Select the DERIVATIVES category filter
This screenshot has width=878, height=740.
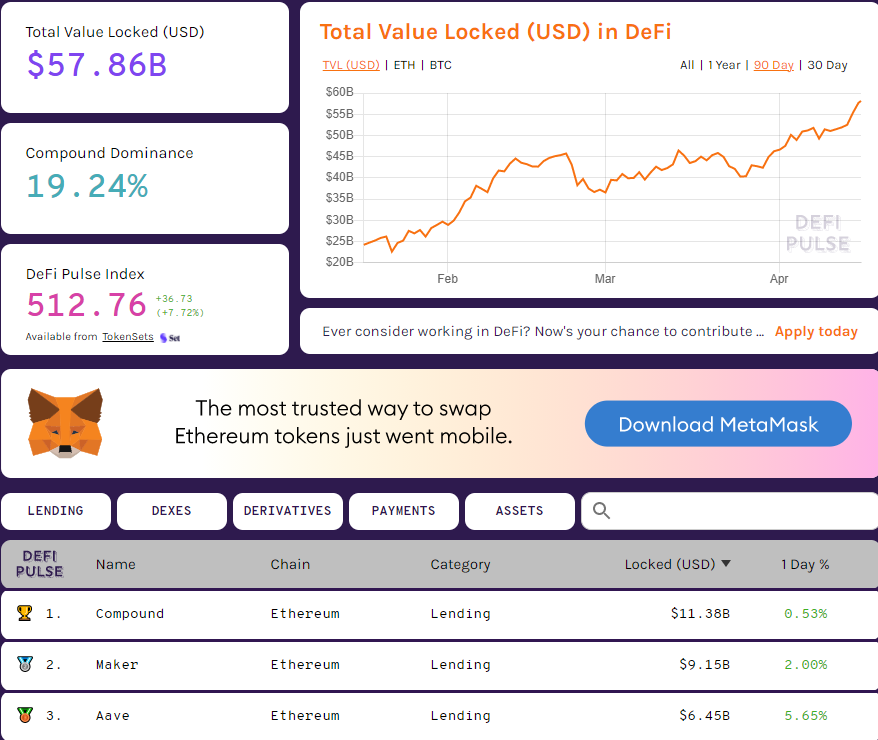(287, 511)
